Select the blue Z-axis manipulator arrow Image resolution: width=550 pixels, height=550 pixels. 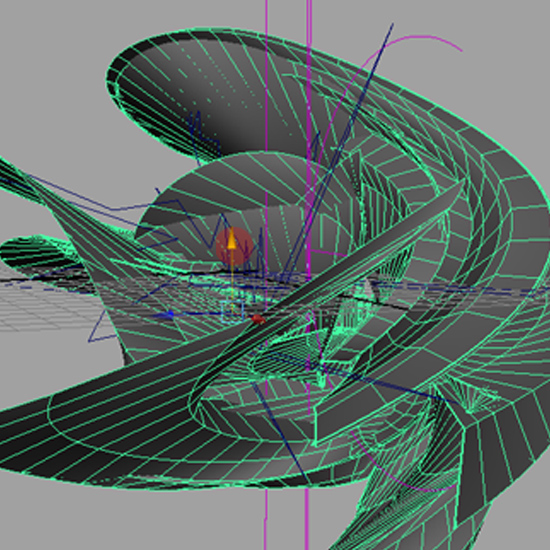click(166, 315)
